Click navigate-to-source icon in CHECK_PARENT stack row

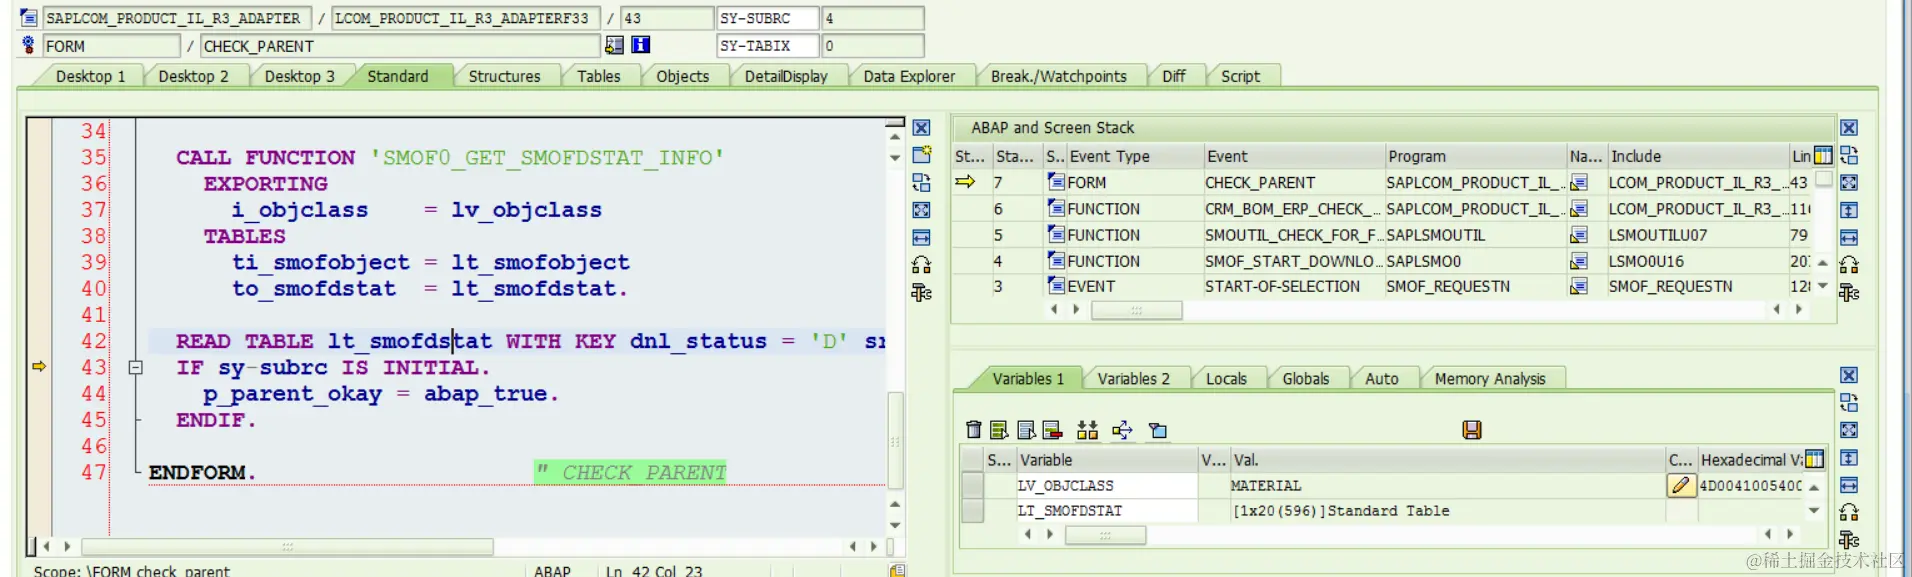[x=1579, y=182]
